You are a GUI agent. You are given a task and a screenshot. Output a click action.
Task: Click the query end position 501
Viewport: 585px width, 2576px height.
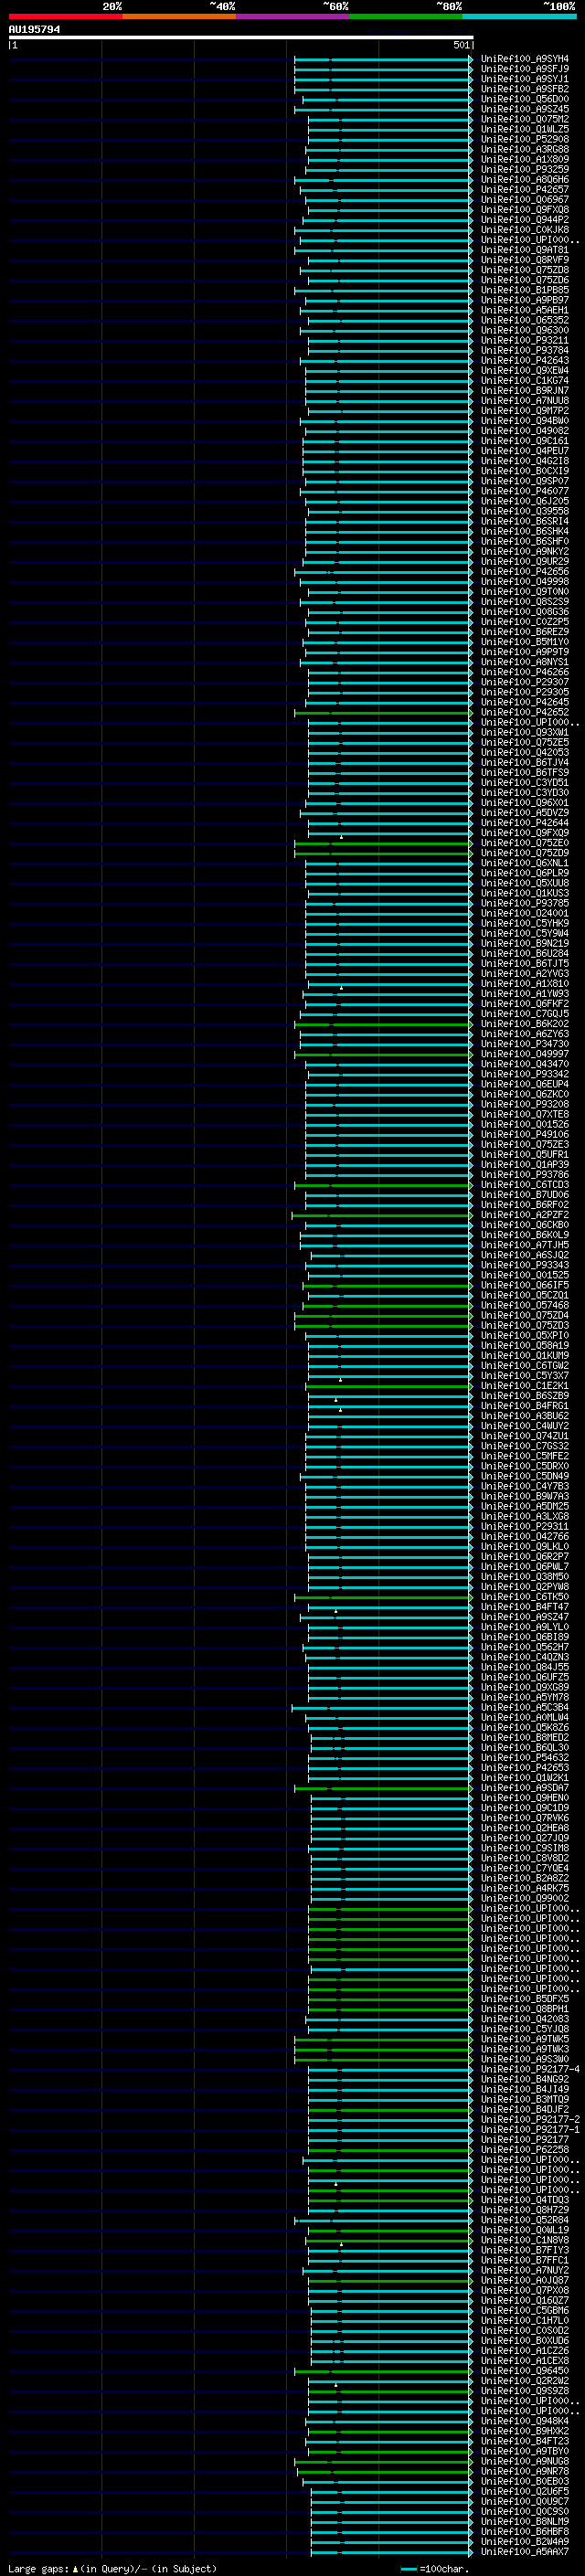click(x=461, y=45)
